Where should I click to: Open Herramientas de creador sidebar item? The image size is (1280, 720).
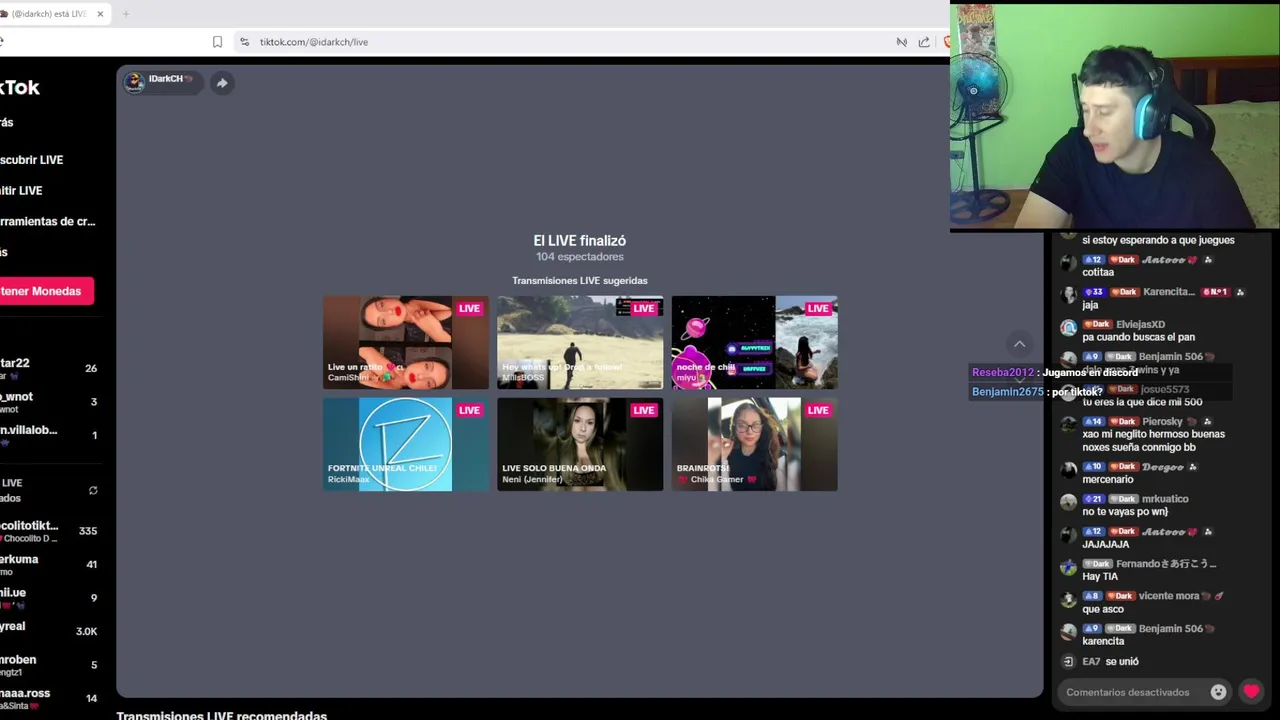[x=47, y=222]
